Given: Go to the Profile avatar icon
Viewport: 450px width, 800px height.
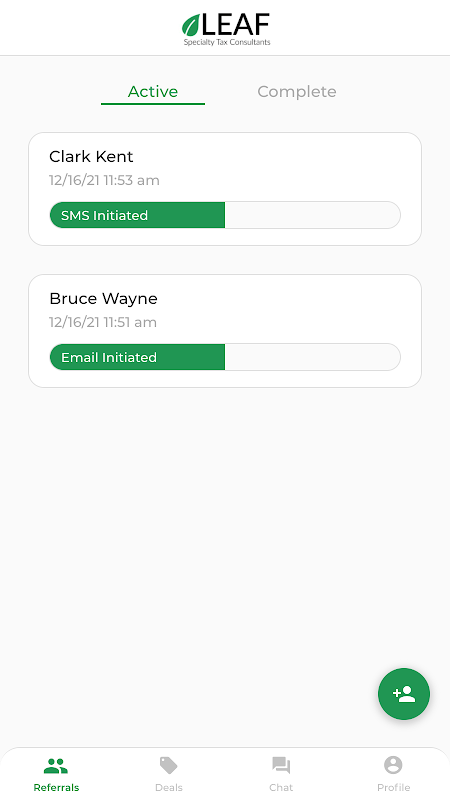Looking at the screenshot, I should click(x=393, y=765).
